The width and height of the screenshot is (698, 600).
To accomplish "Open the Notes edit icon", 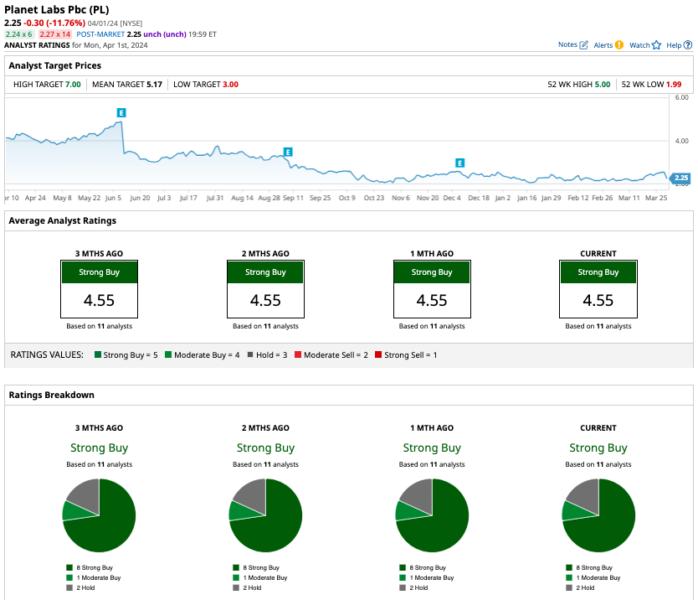I will [x=584, y=45].
